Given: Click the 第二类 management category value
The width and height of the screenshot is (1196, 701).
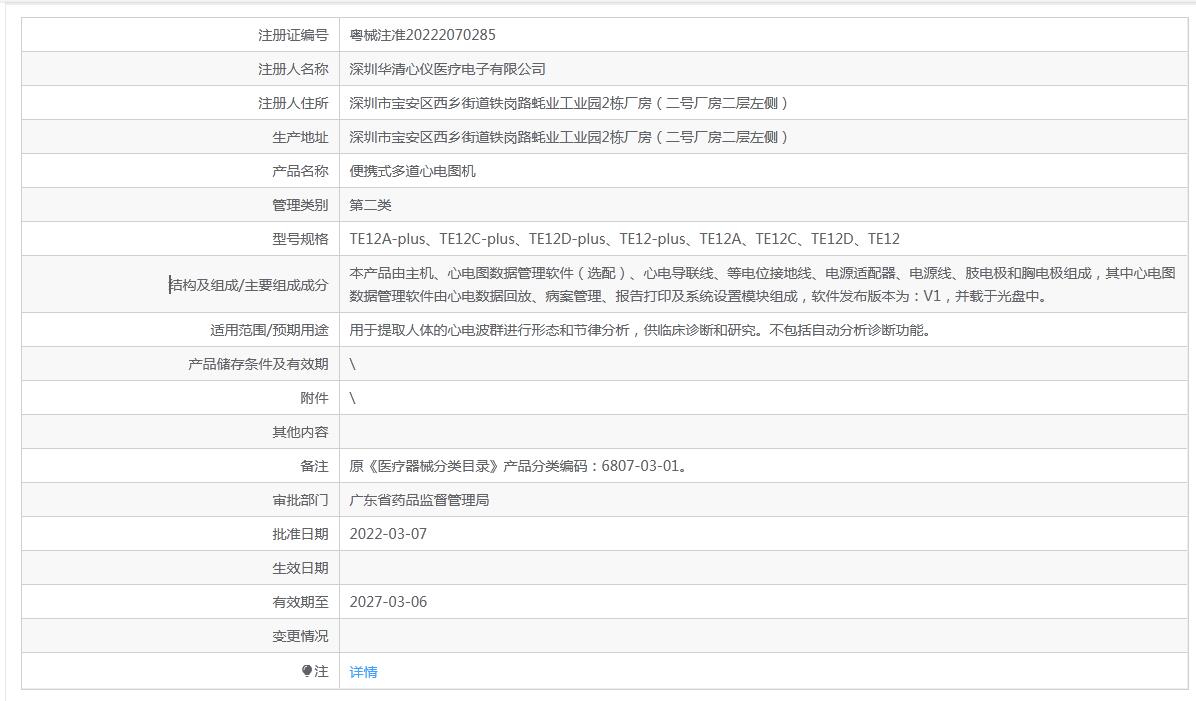Looking at the screenshot, I should (370, 205).
